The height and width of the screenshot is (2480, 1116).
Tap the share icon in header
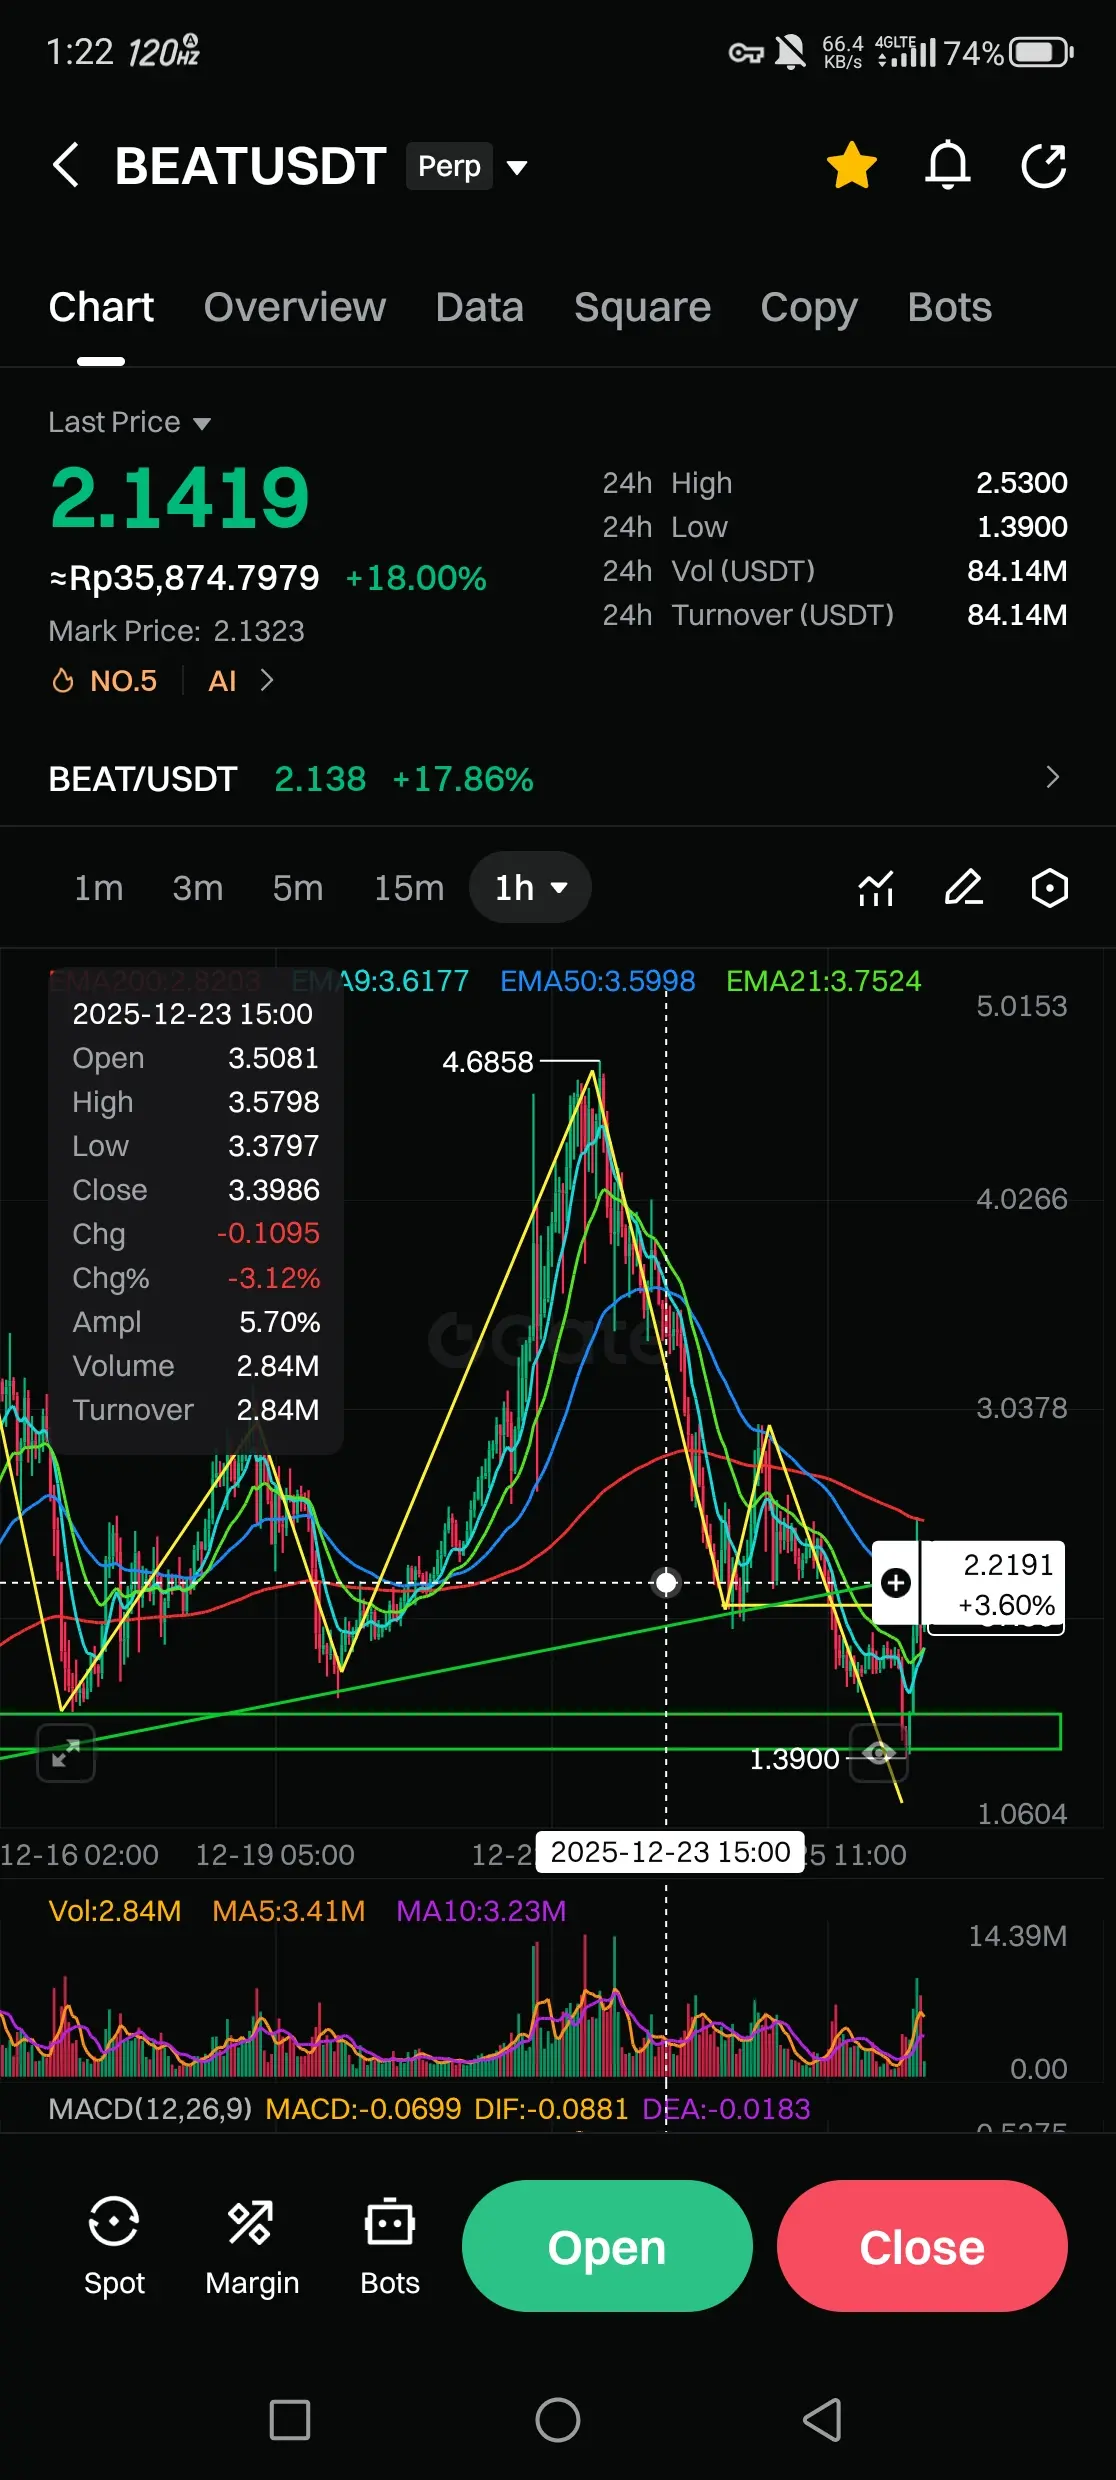[1044, 165]
